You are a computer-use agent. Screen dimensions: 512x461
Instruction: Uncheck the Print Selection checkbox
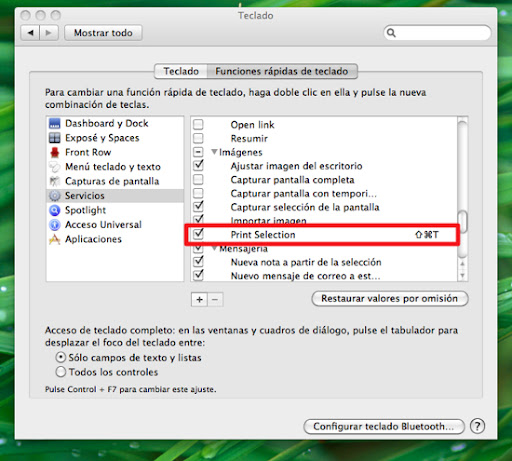tap(198, 234)
